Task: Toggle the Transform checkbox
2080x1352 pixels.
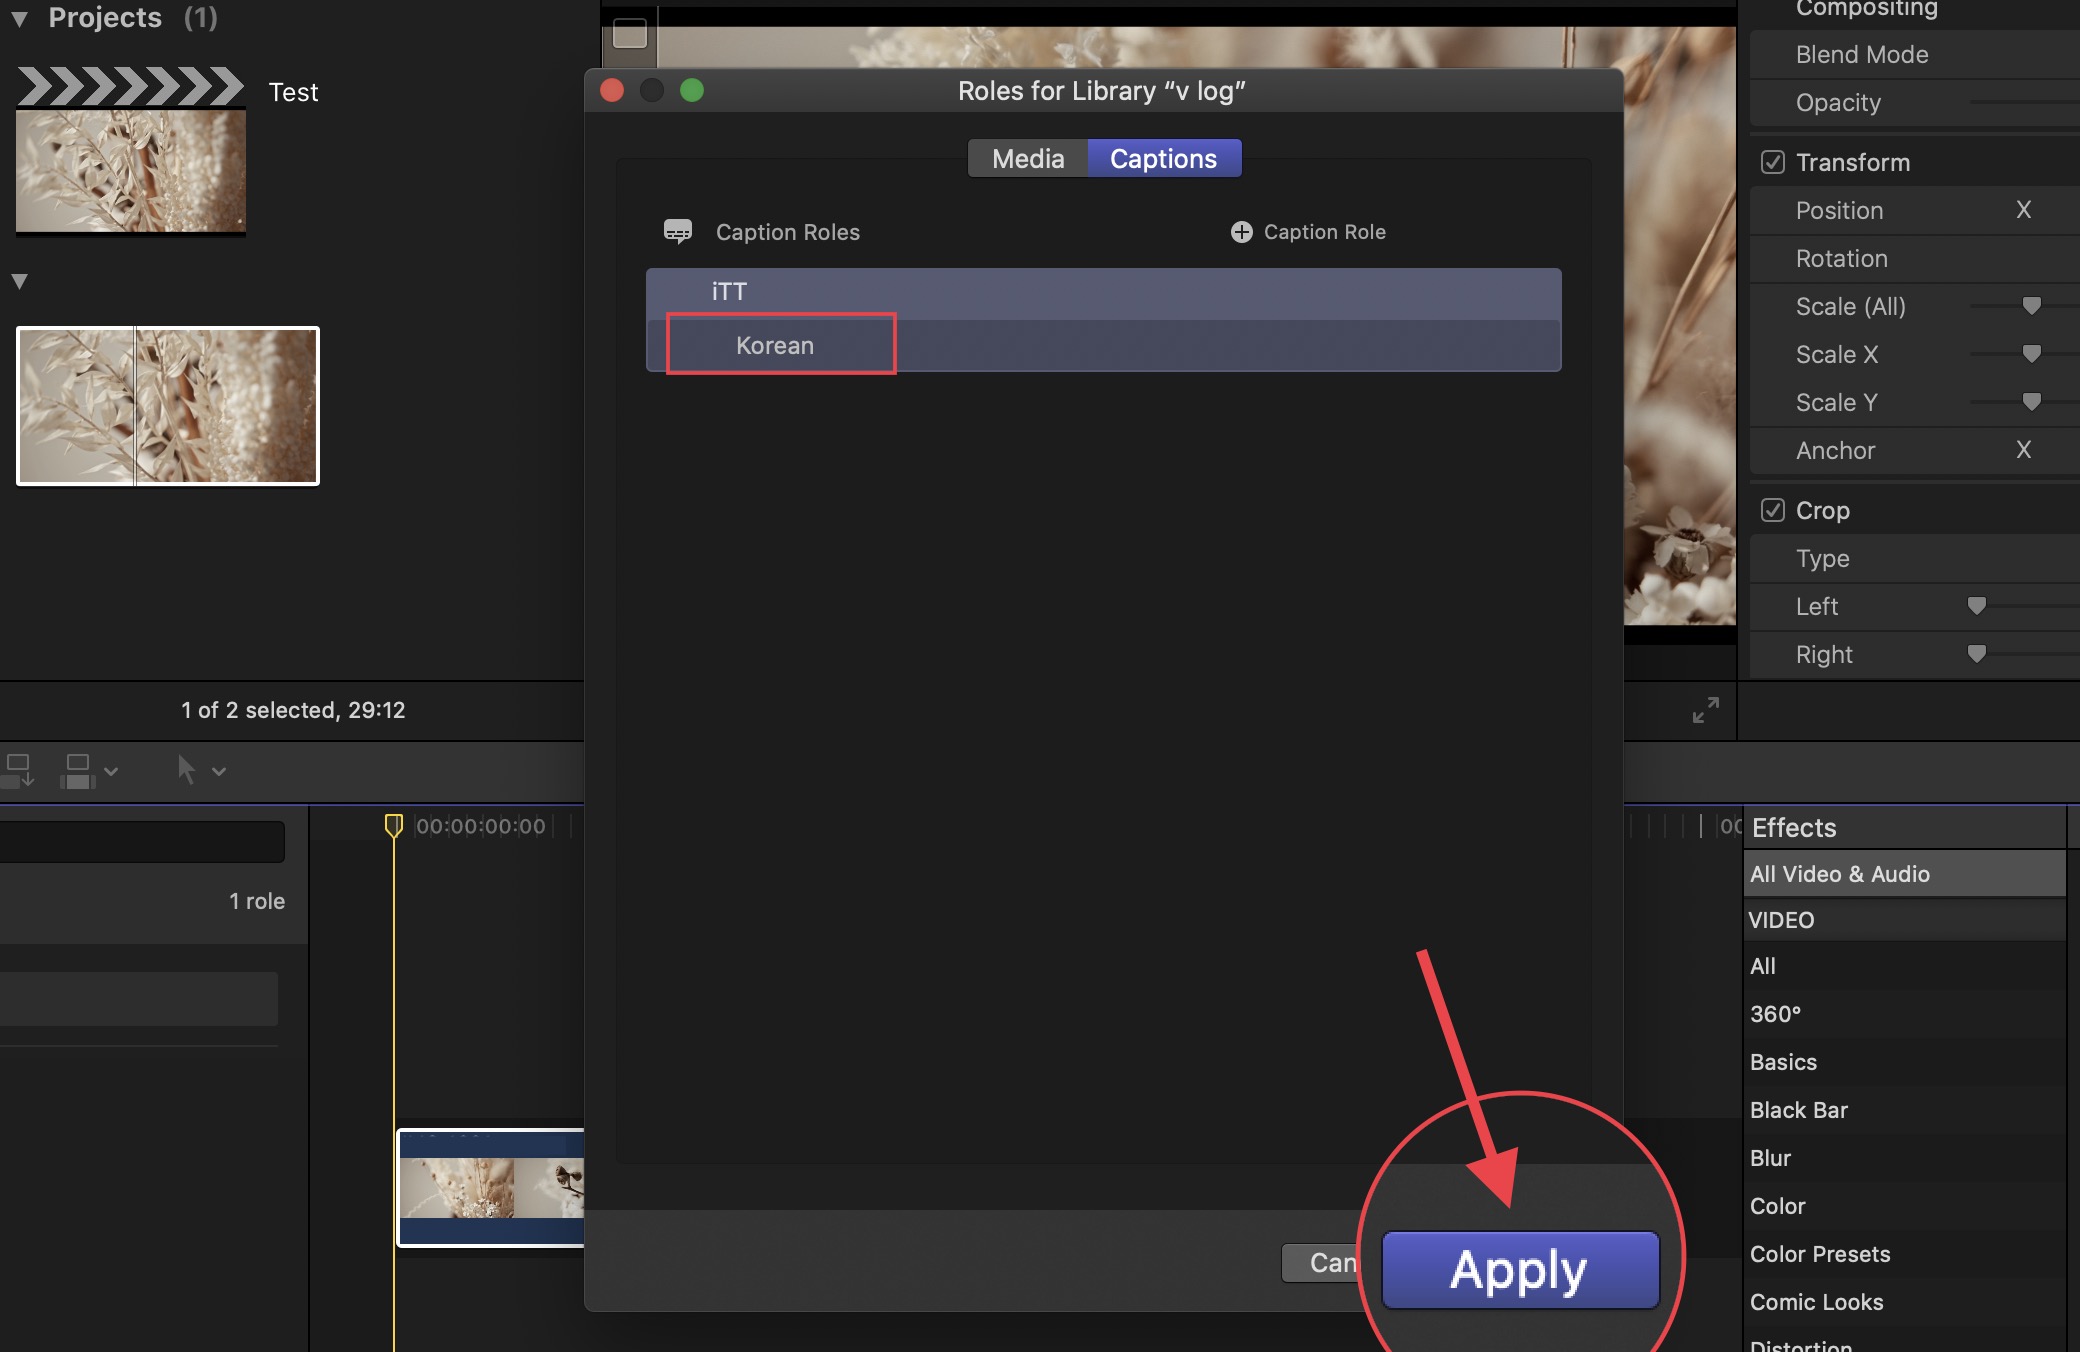Action: [1773, 162]
